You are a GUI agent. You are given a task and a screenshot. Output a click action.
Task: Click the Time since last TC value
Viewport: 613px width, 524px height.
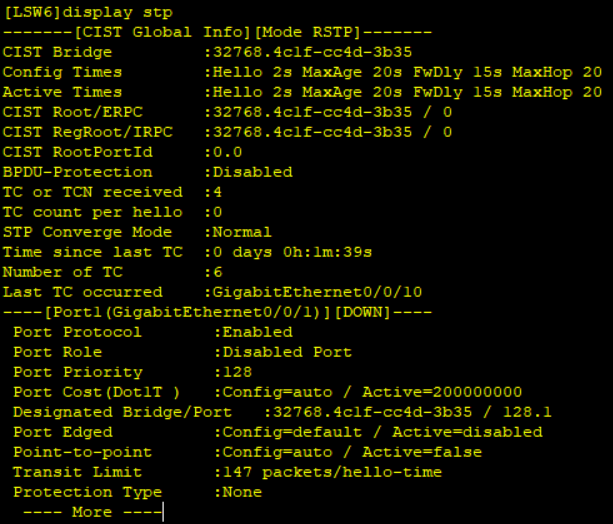(292, 252)
